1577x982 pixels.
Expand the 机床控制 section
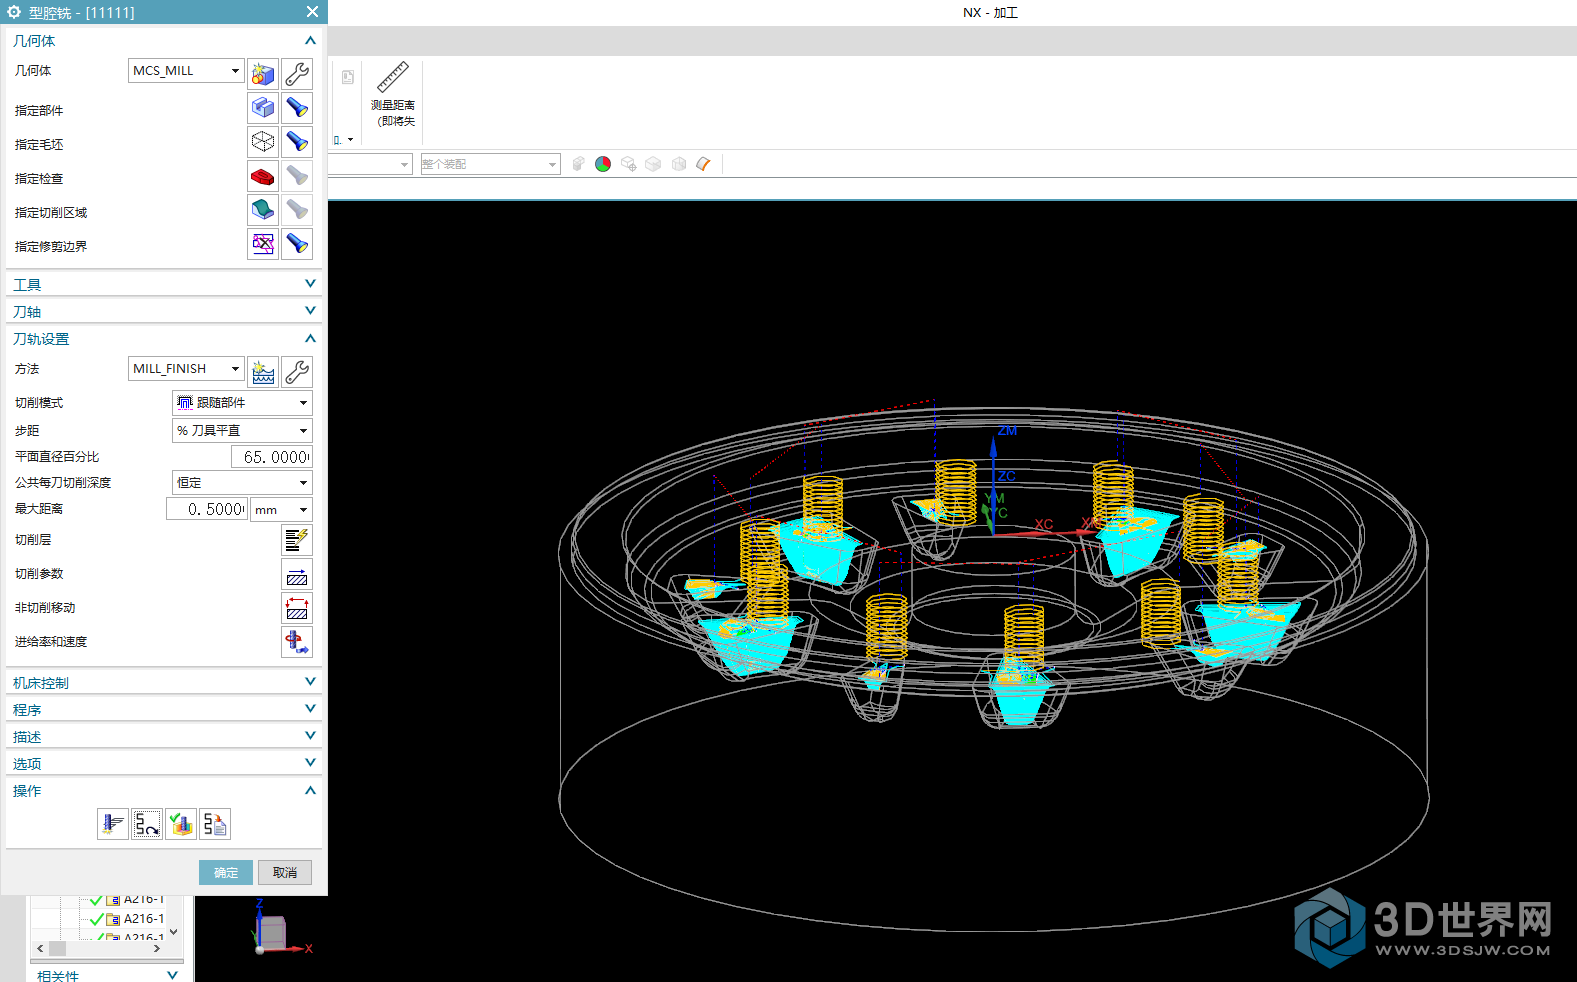[310, 682]
